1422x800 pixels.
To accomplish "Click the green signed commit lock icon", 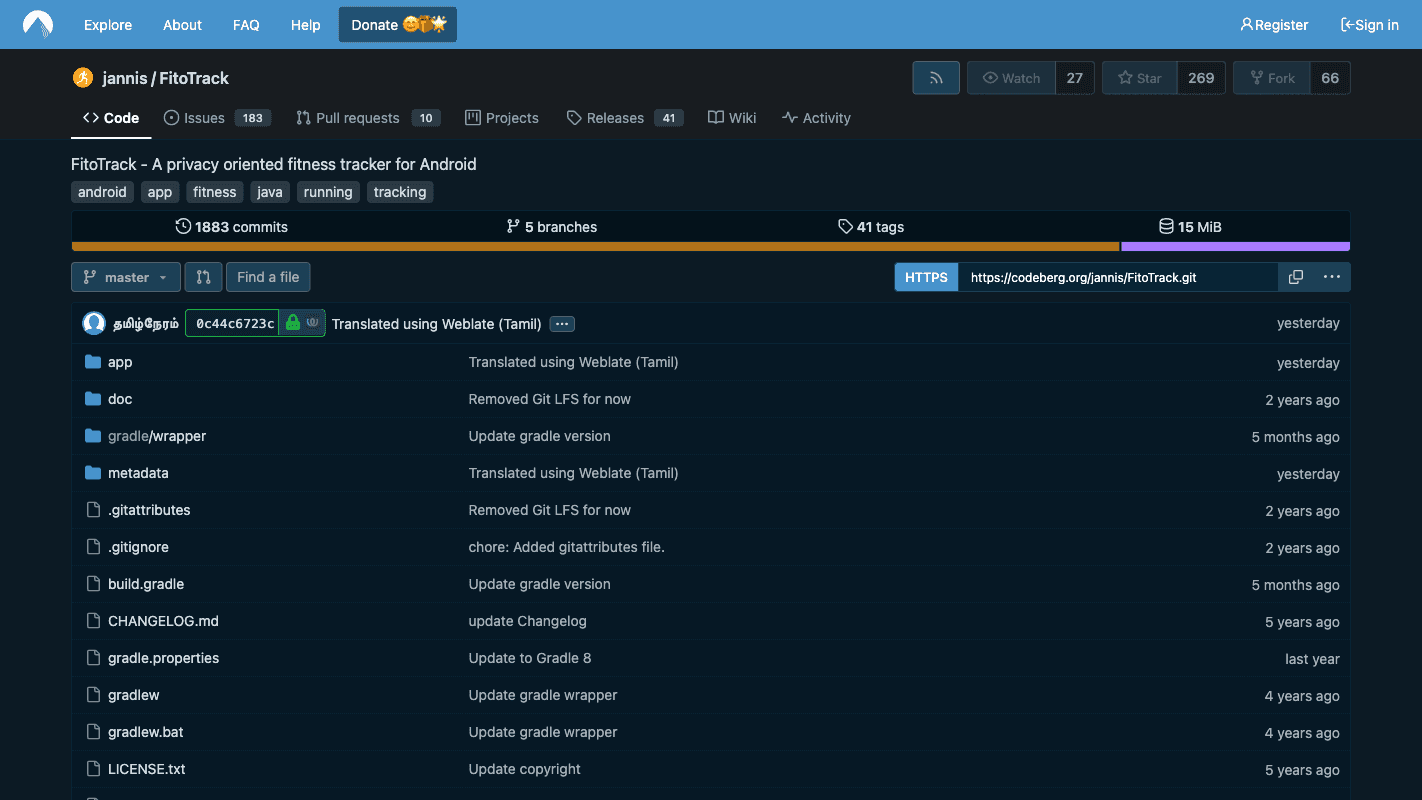I will pos(292,323).
